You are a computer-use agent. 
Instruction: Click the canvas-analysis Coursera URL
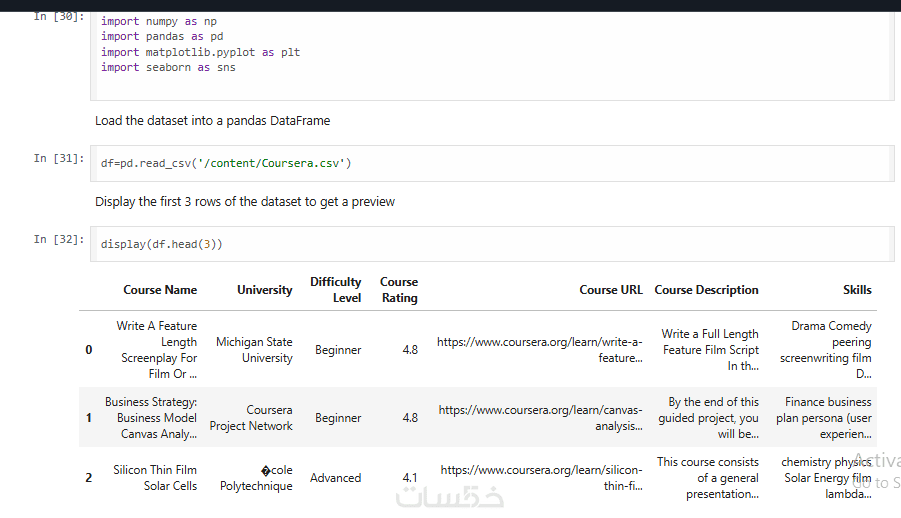click(540, 418)
